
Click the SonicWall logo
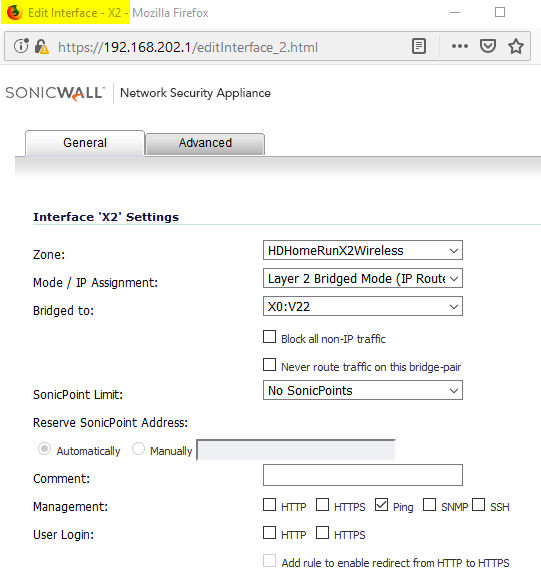(x=55, y=93)
